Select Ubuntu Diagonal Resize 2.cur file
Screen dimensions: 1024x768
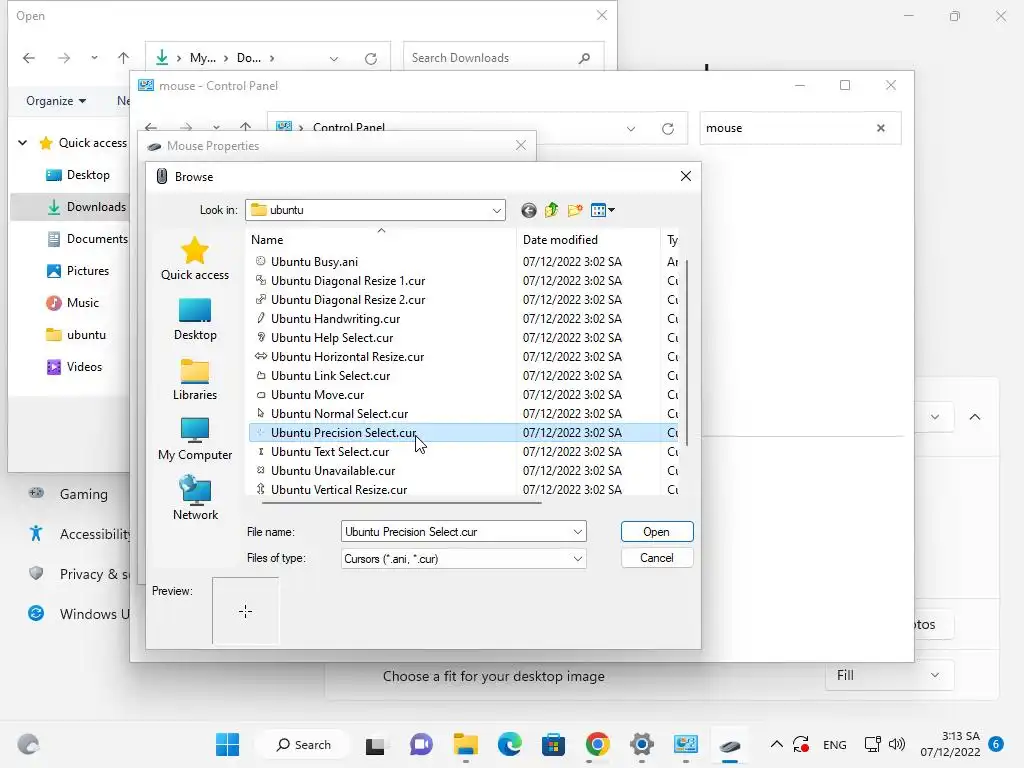click(347, 300)
